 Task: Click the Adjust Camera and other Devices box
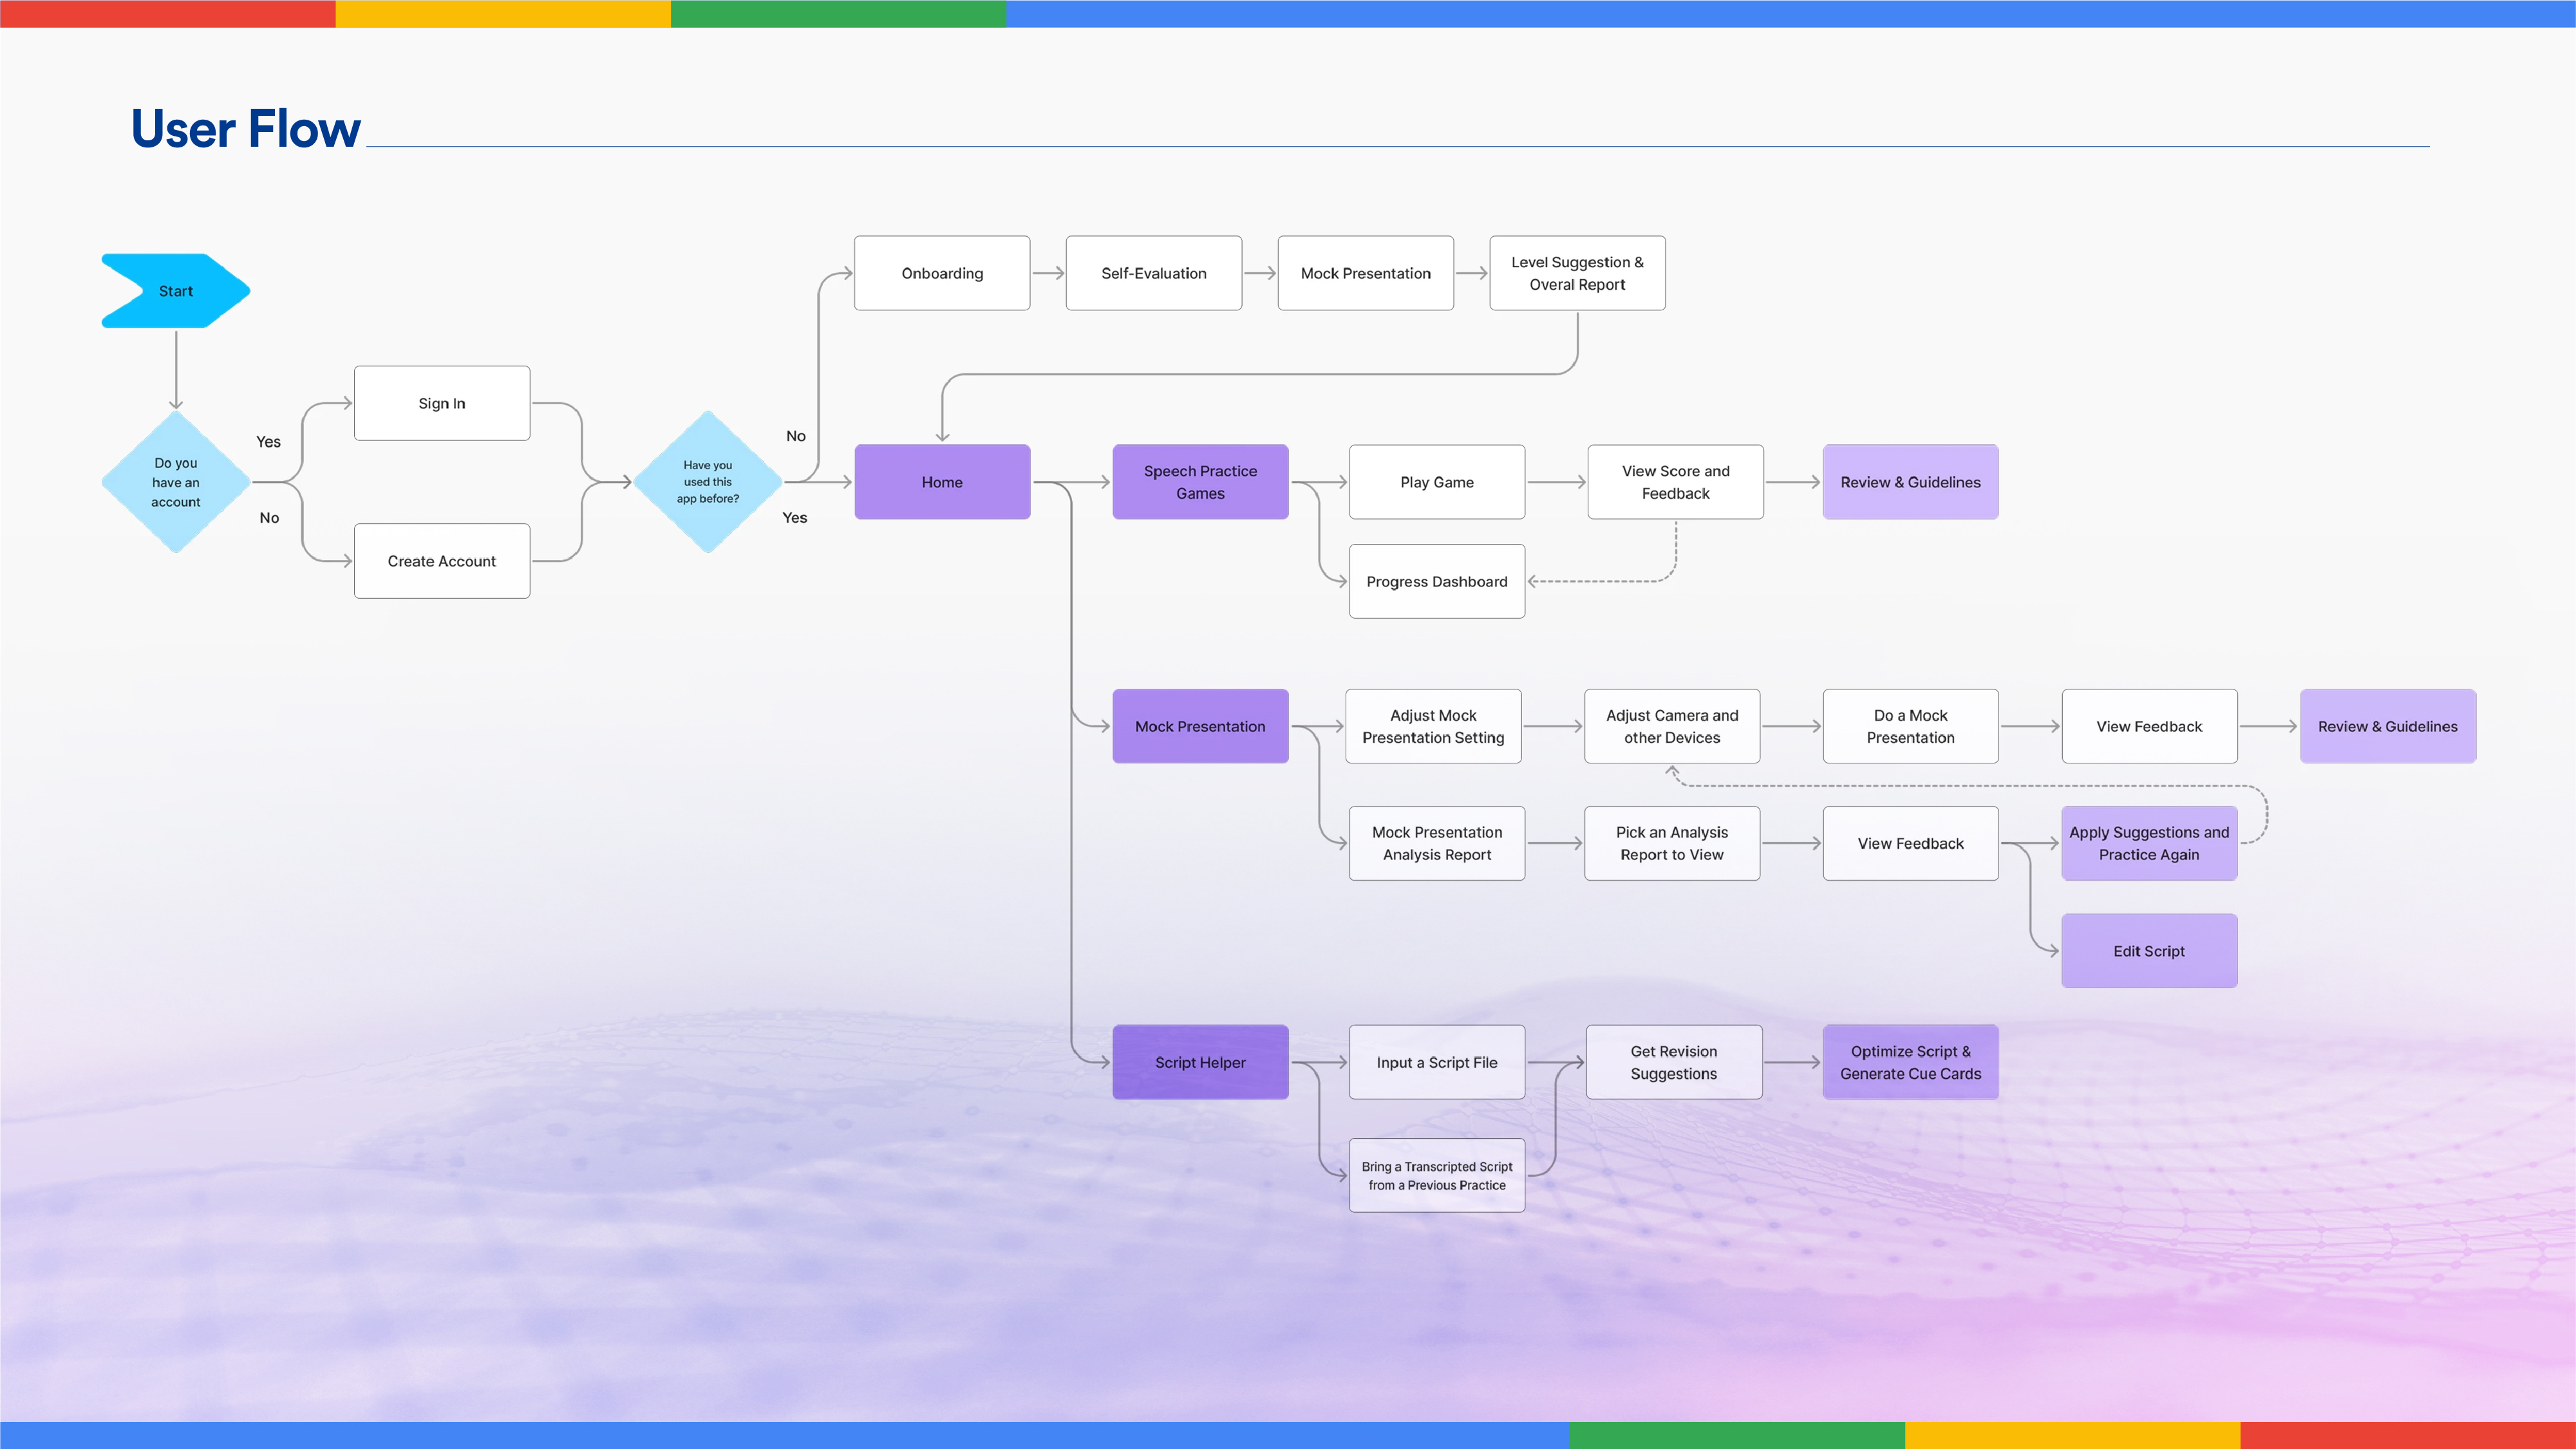point(1672,726)
